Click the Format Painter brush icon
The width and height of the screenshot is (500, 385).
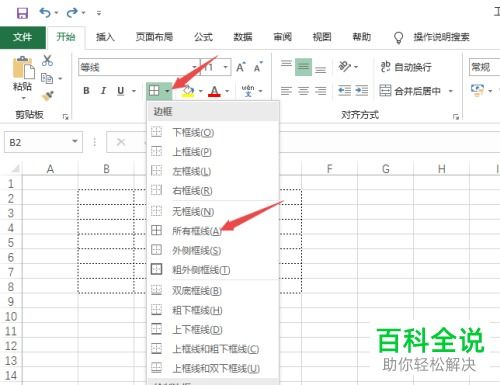point(48,96)
